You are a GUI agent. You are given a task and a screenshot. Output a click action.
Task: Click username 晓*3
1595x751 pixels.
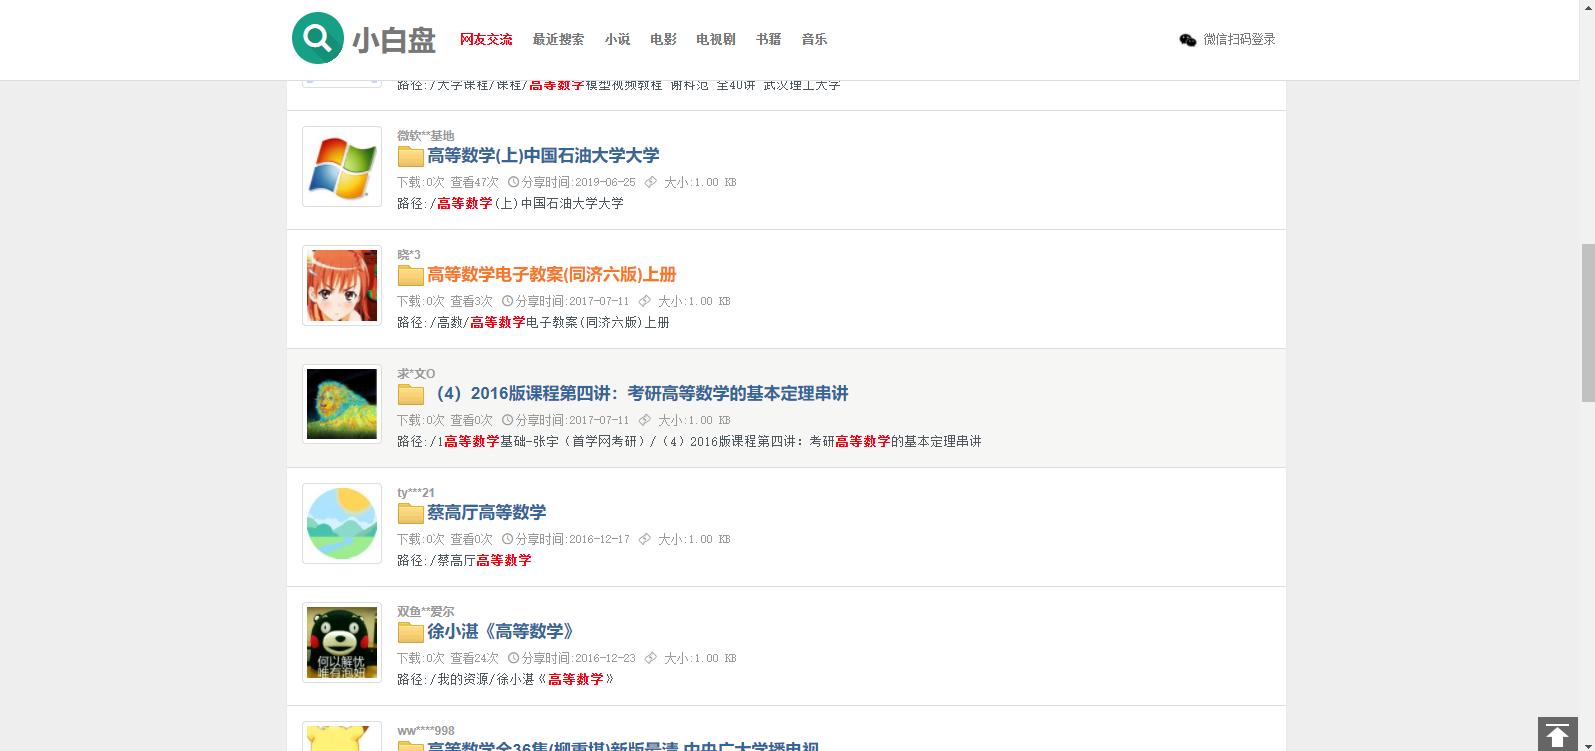[x=409, y=255]
